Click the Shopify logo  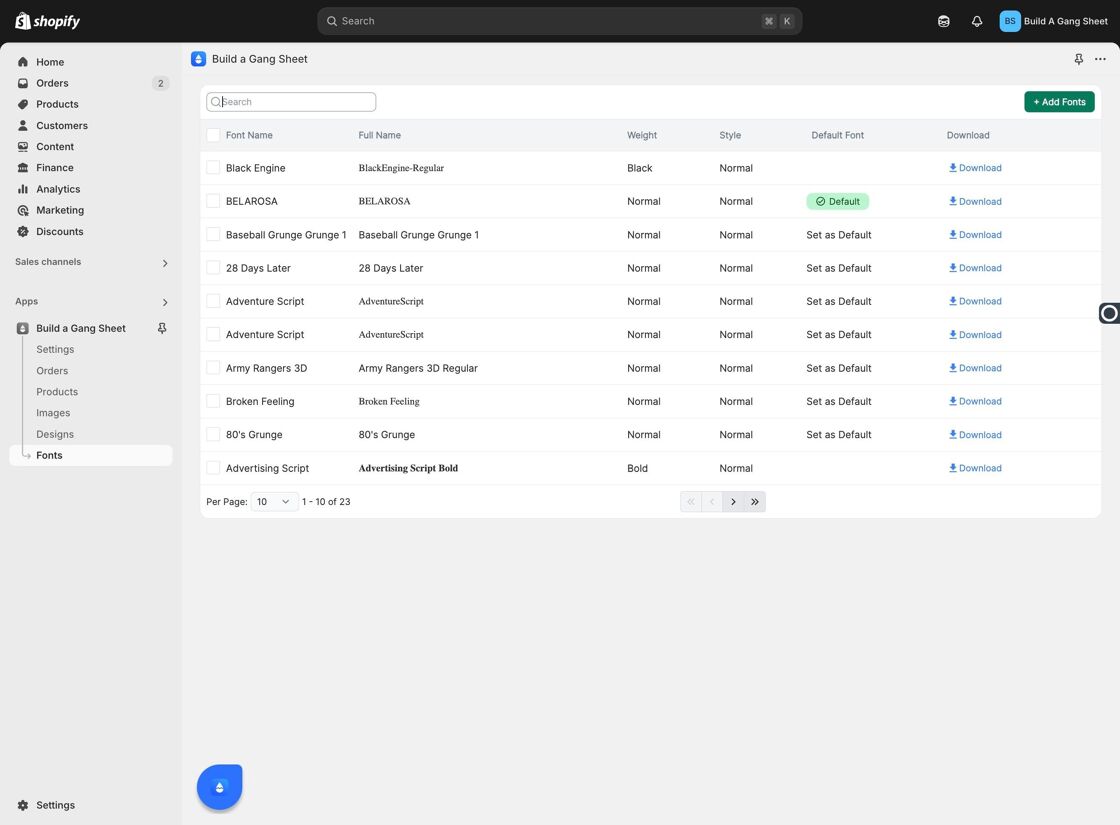pos(47,21)
